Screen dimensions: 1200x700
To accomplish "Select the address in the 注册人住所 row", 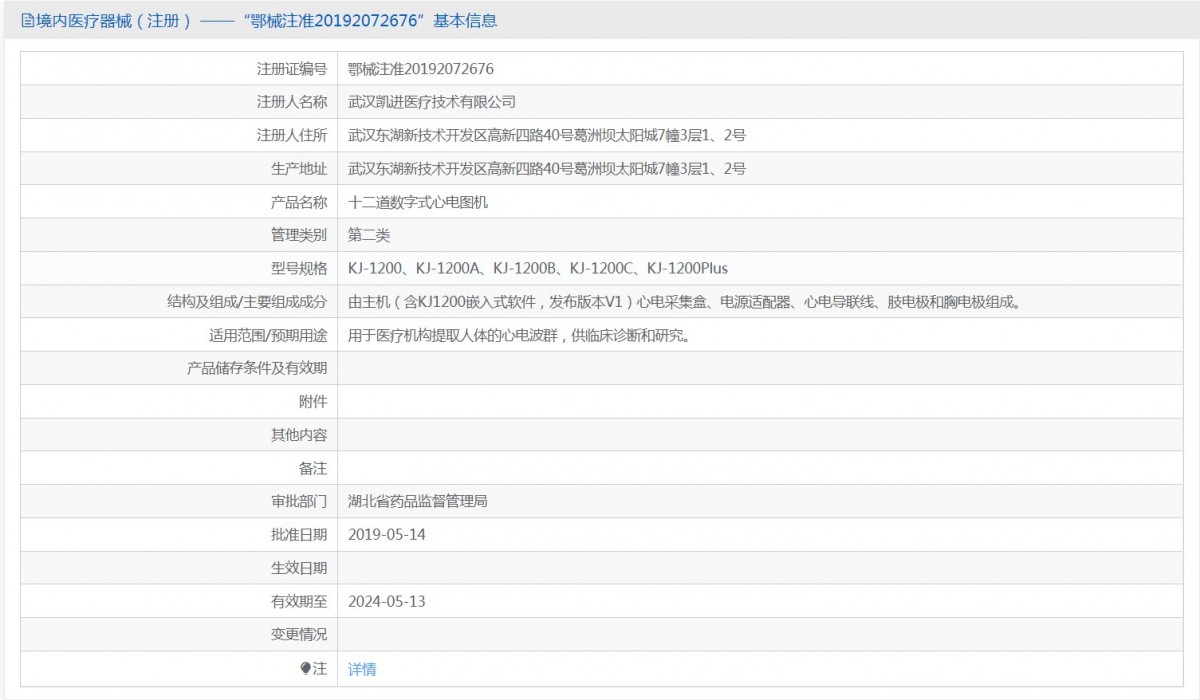I will [546, 135].
